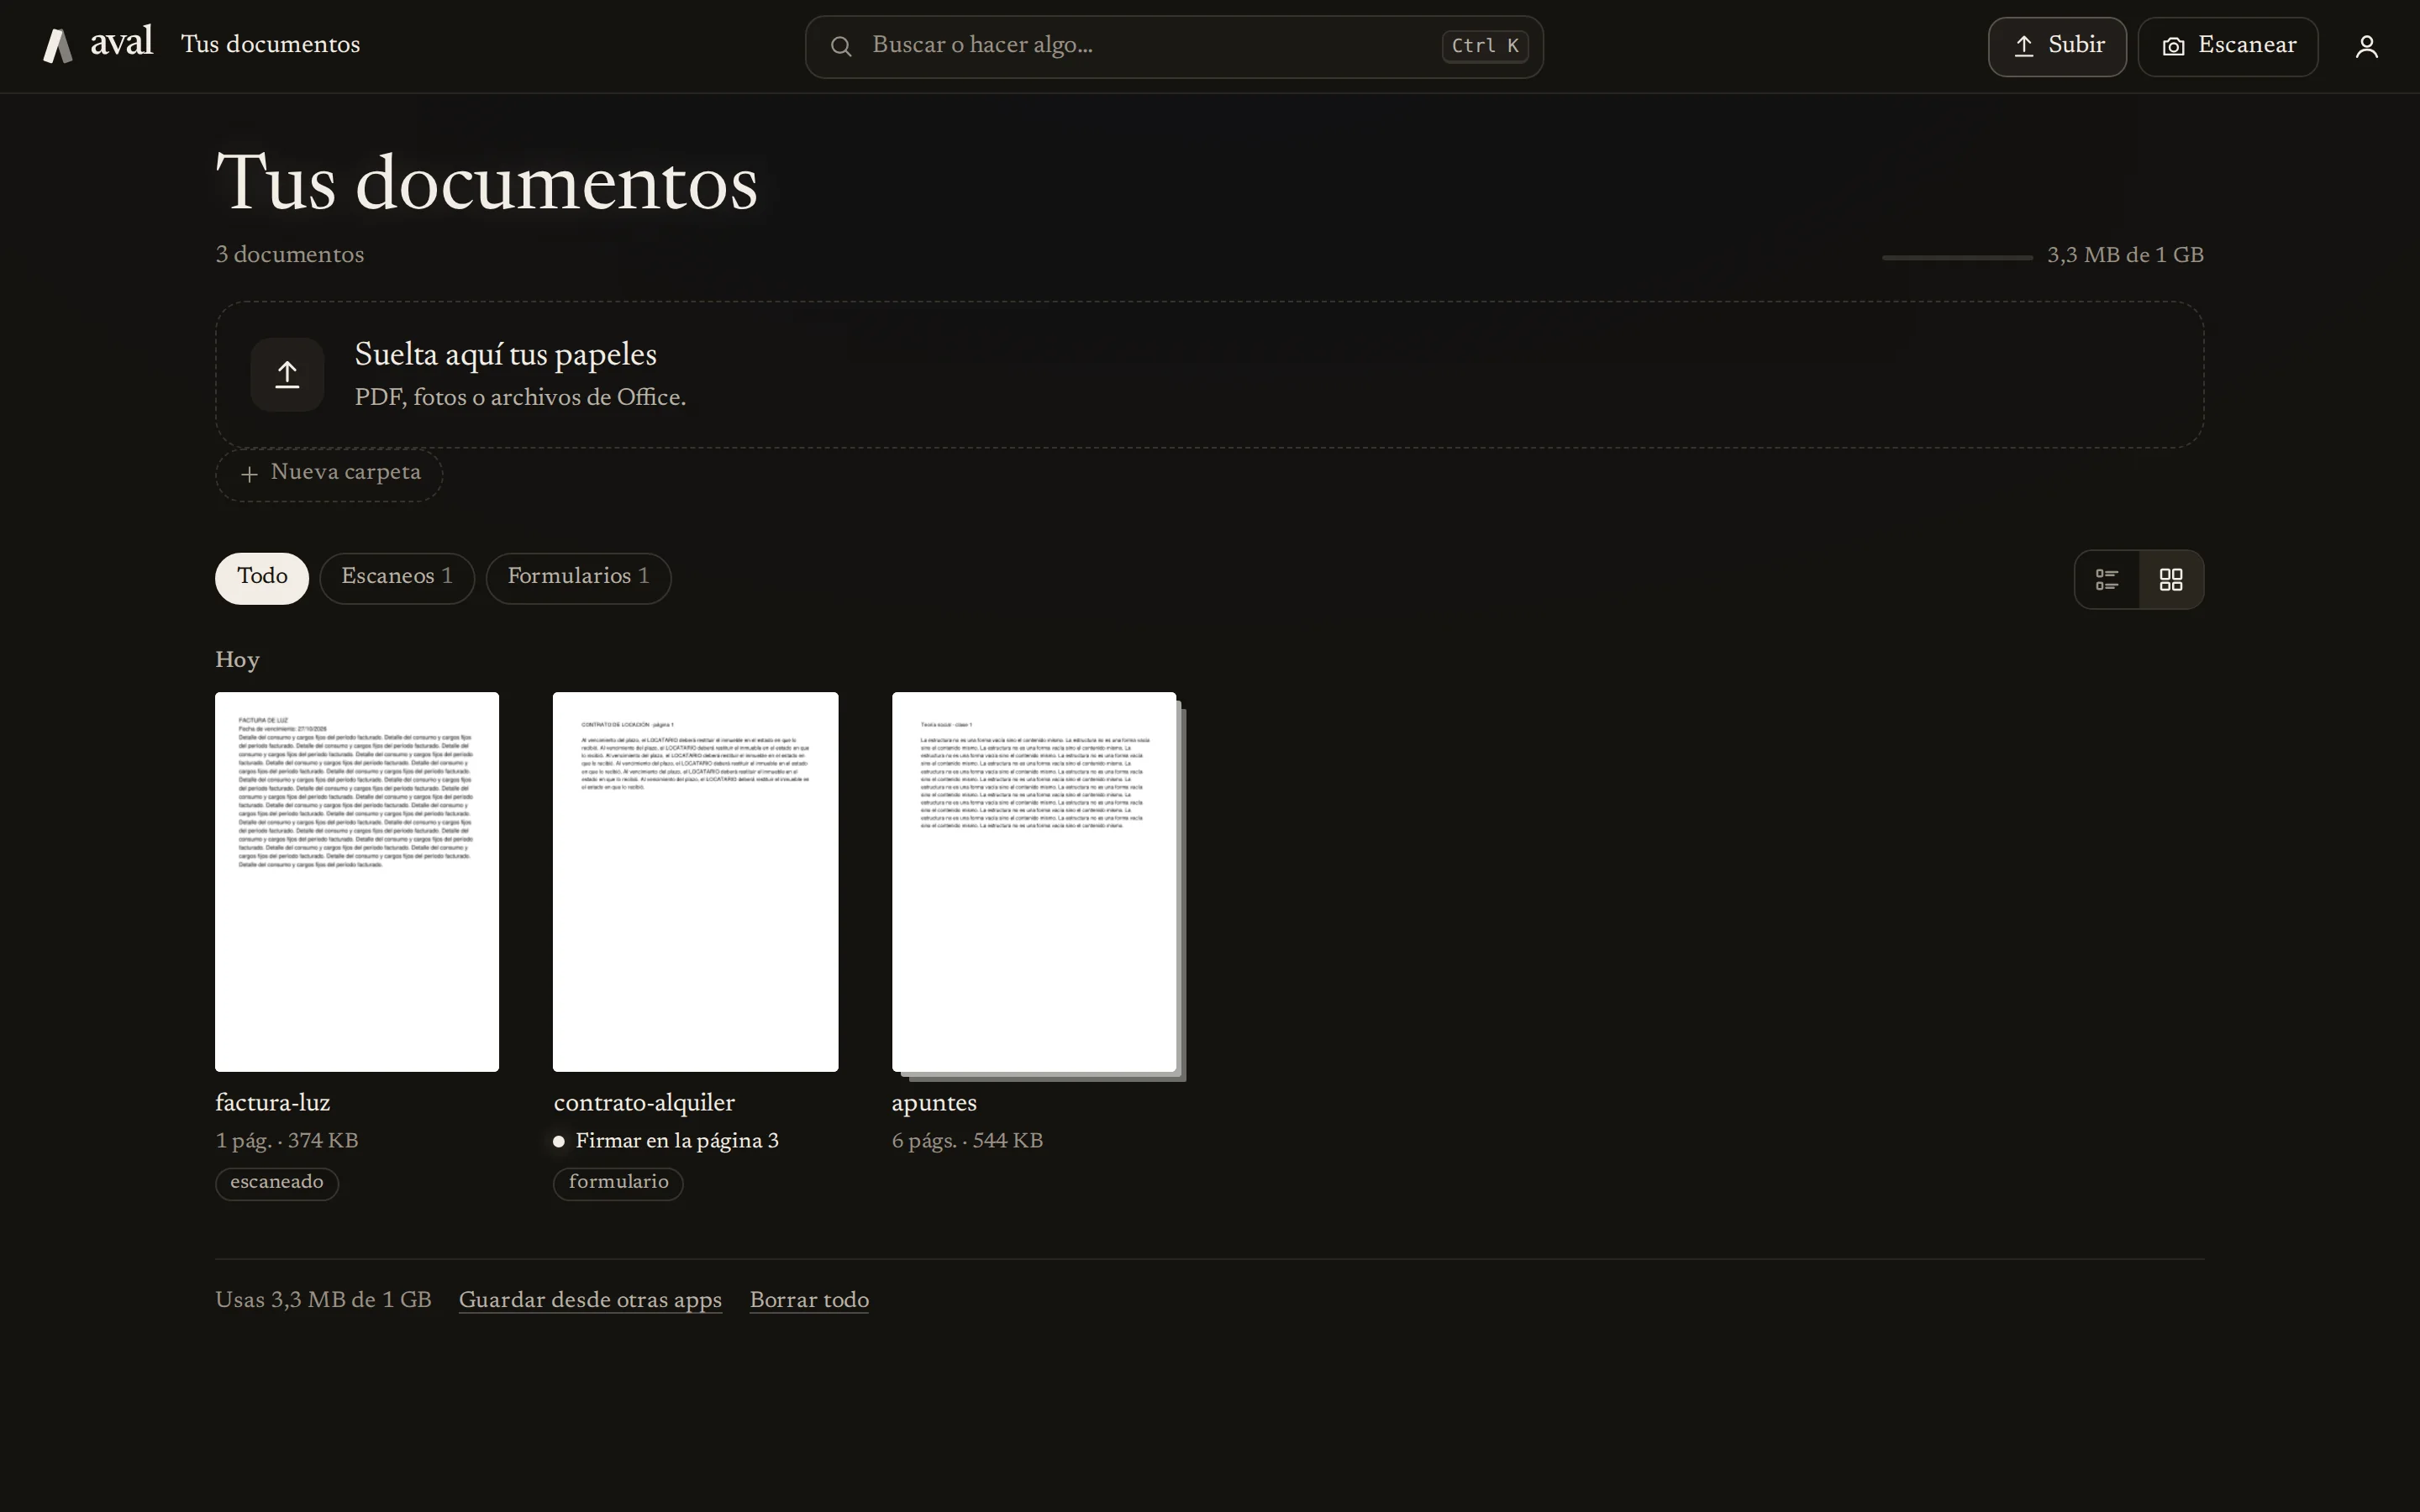Click the upload arrow icon in drop zone
Screen dimensions: 2420x1512
(x=287, y=374)
